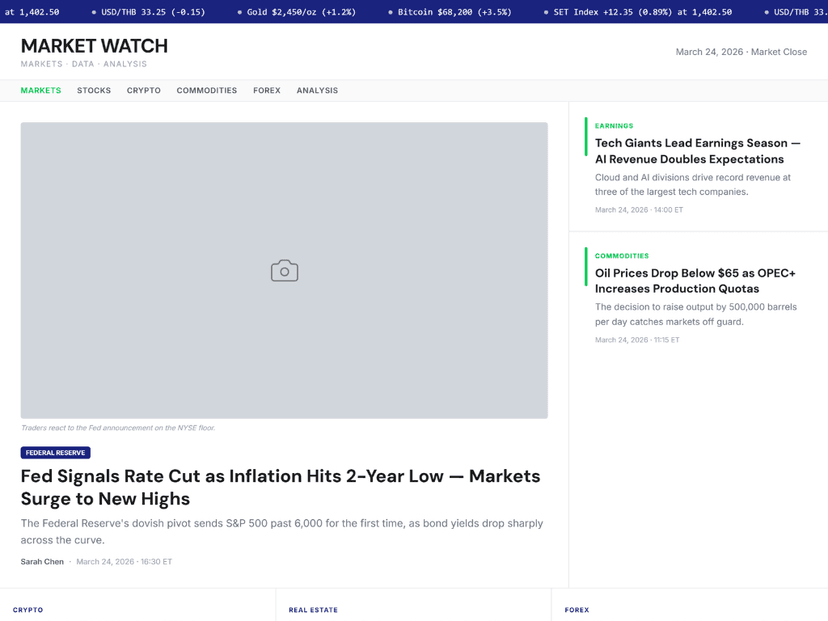The width and height of the screenshot is (828, 621).
Task: Open the Tech Giants Lead Earnings article
Action: point(698,151)
